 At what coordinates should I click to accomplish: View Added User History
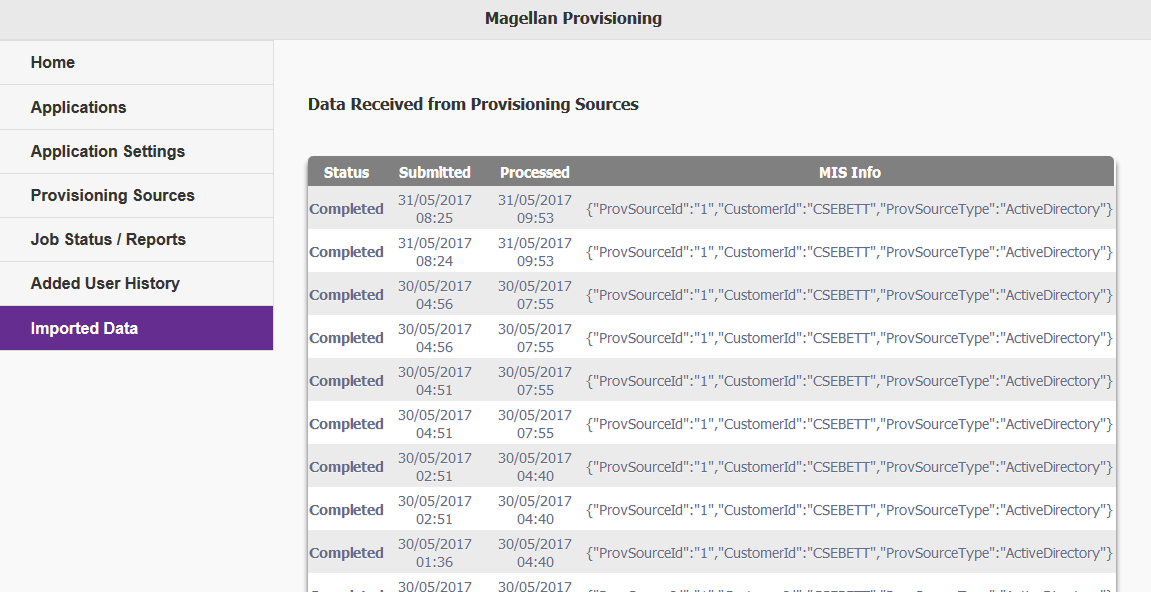click(x=137, y=284)
